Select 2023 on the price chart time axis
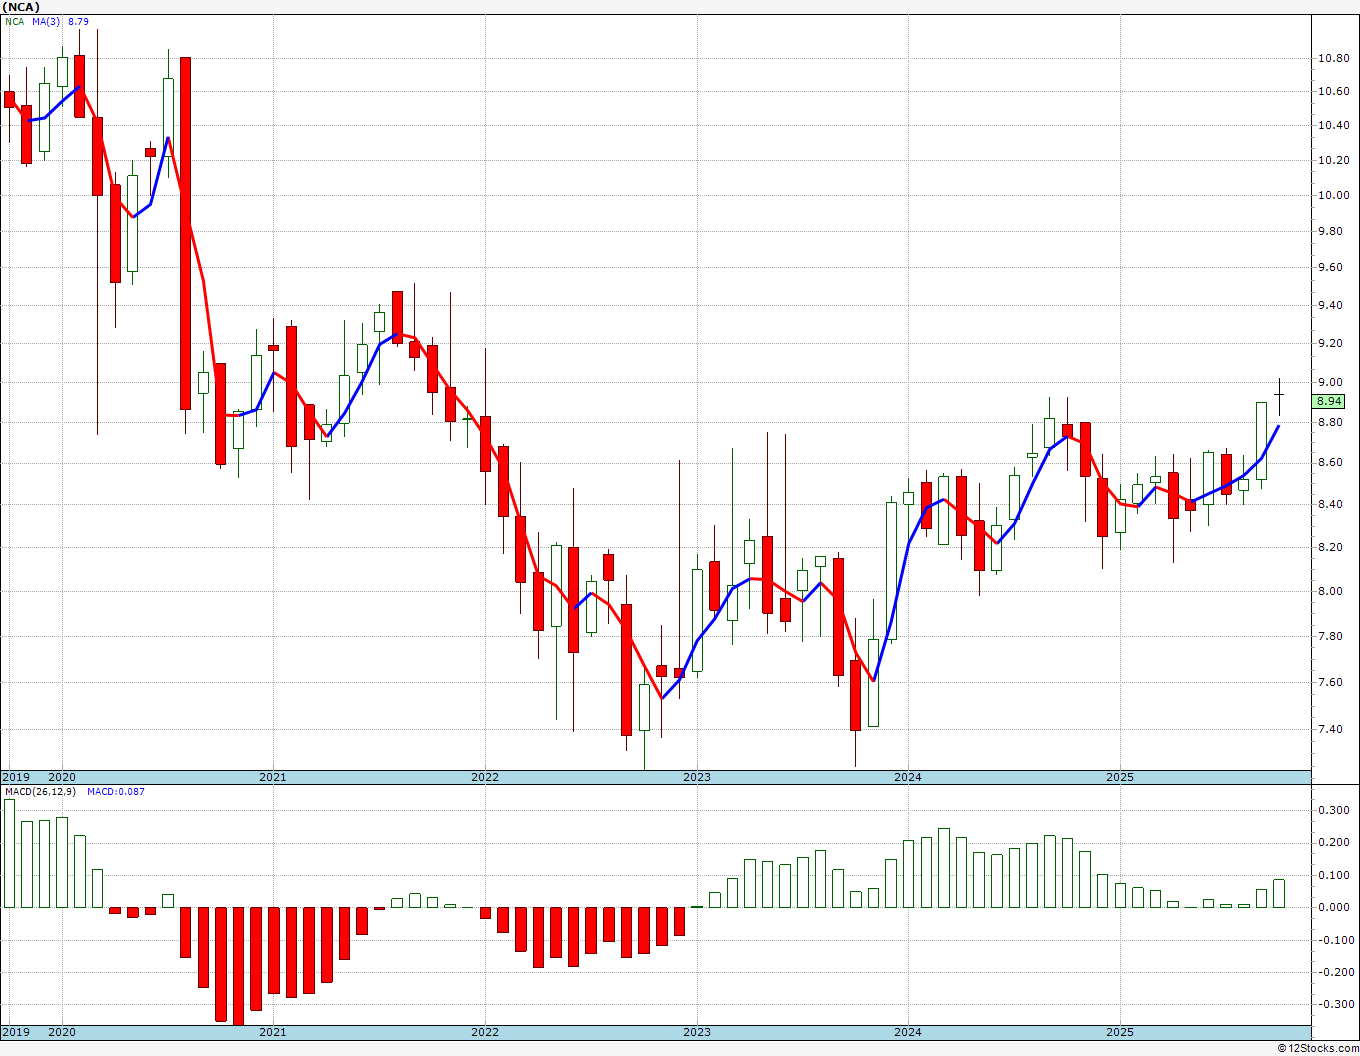This screenshot has height=1056, width=1360. 697,777
